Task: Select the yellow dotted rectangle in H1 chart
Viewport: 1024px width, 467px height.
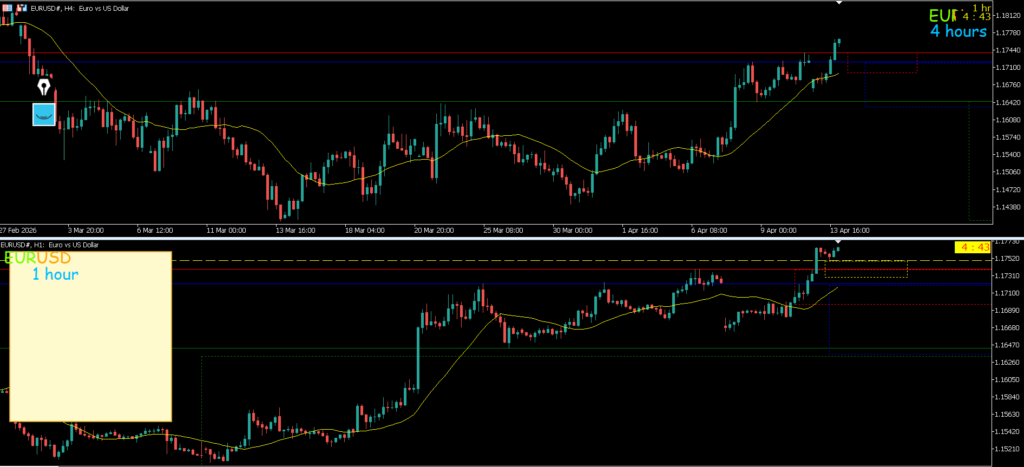Action: point(866,269)
